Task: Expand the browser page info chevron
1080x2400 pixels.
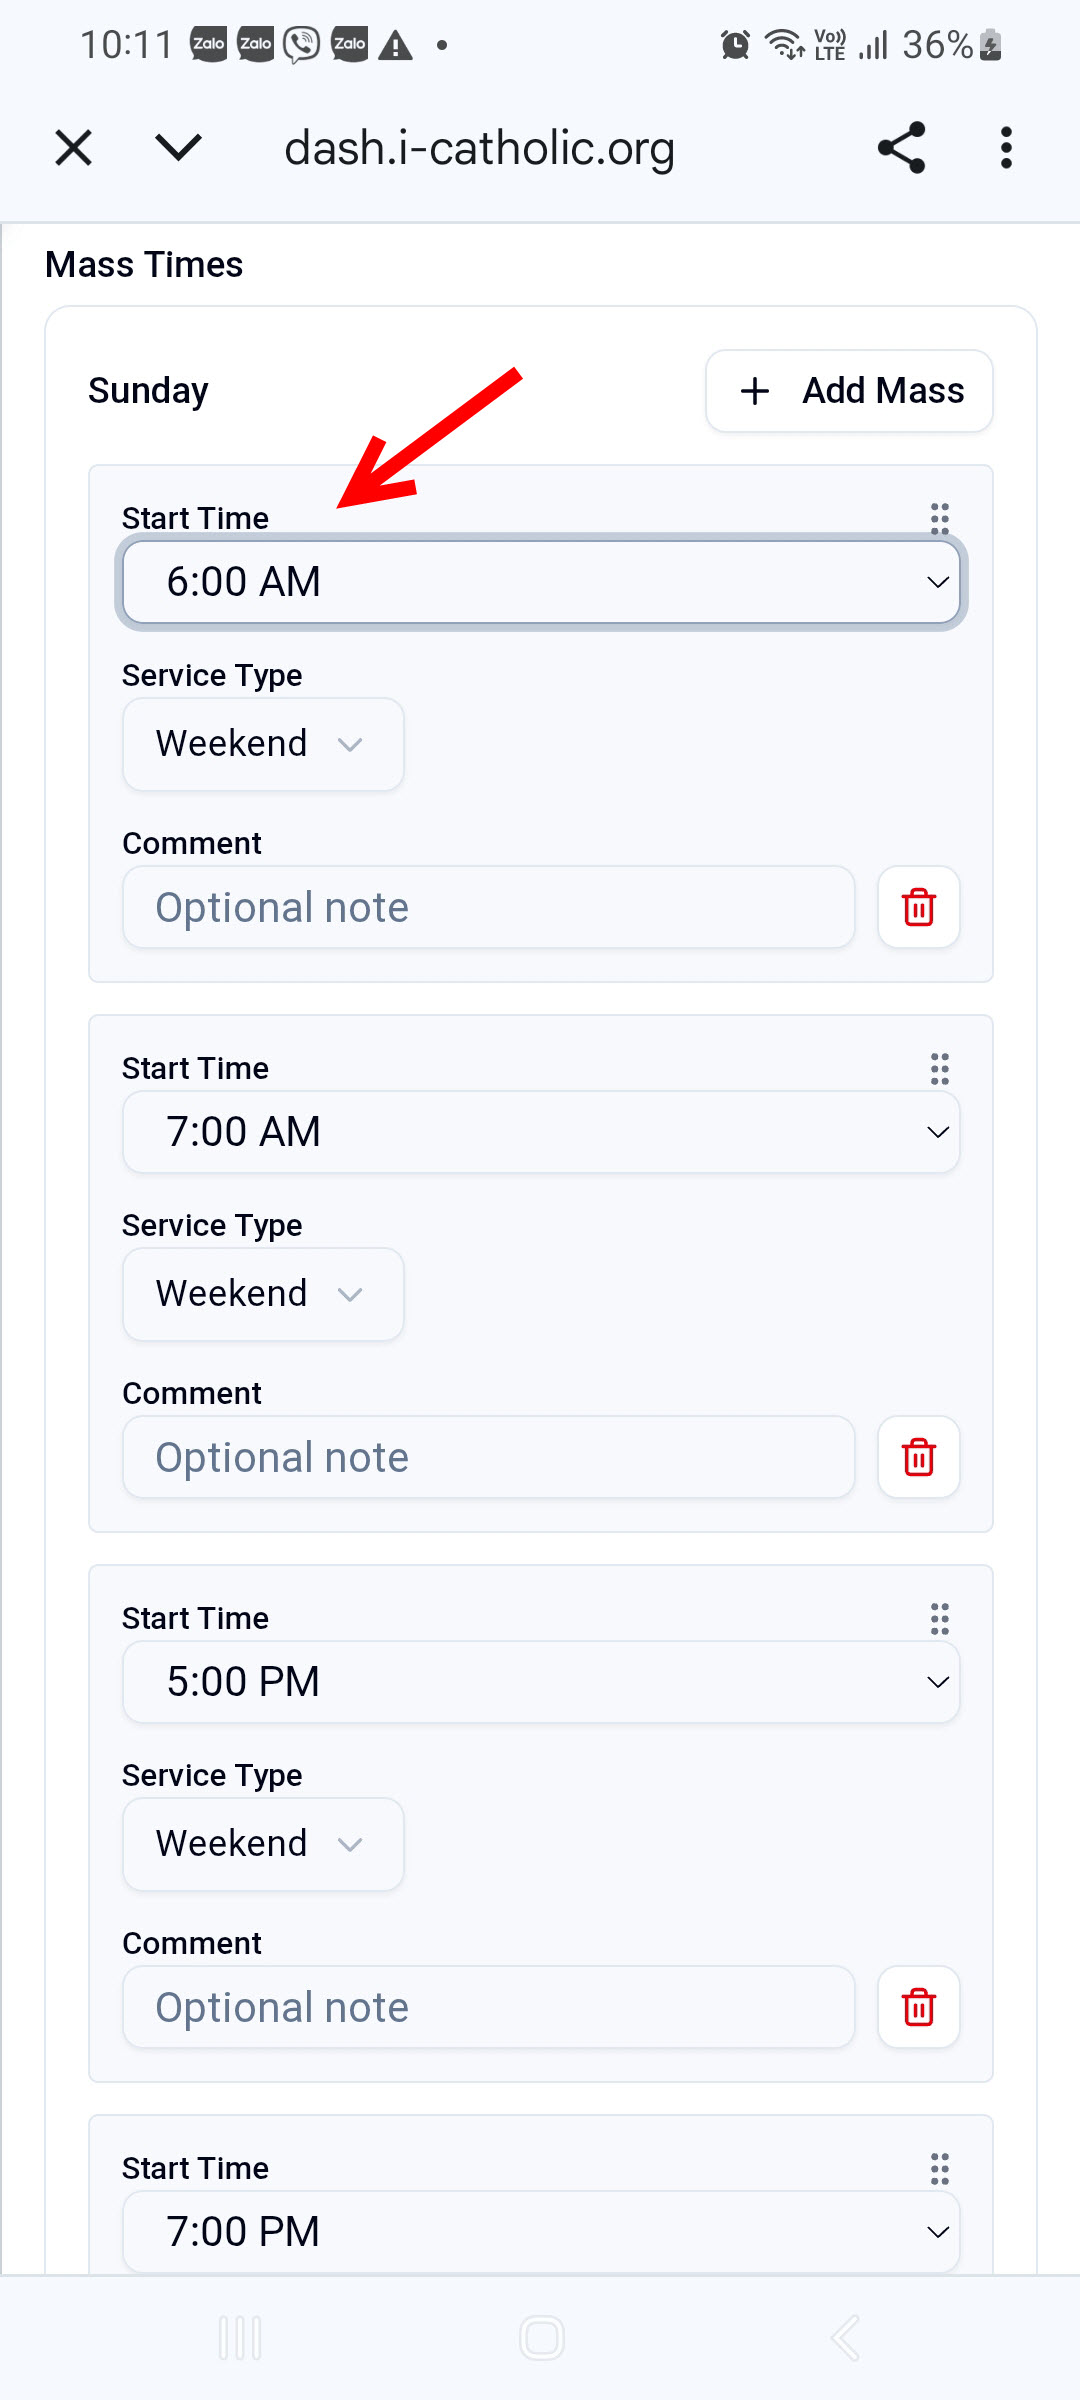Action: point(179,148)
